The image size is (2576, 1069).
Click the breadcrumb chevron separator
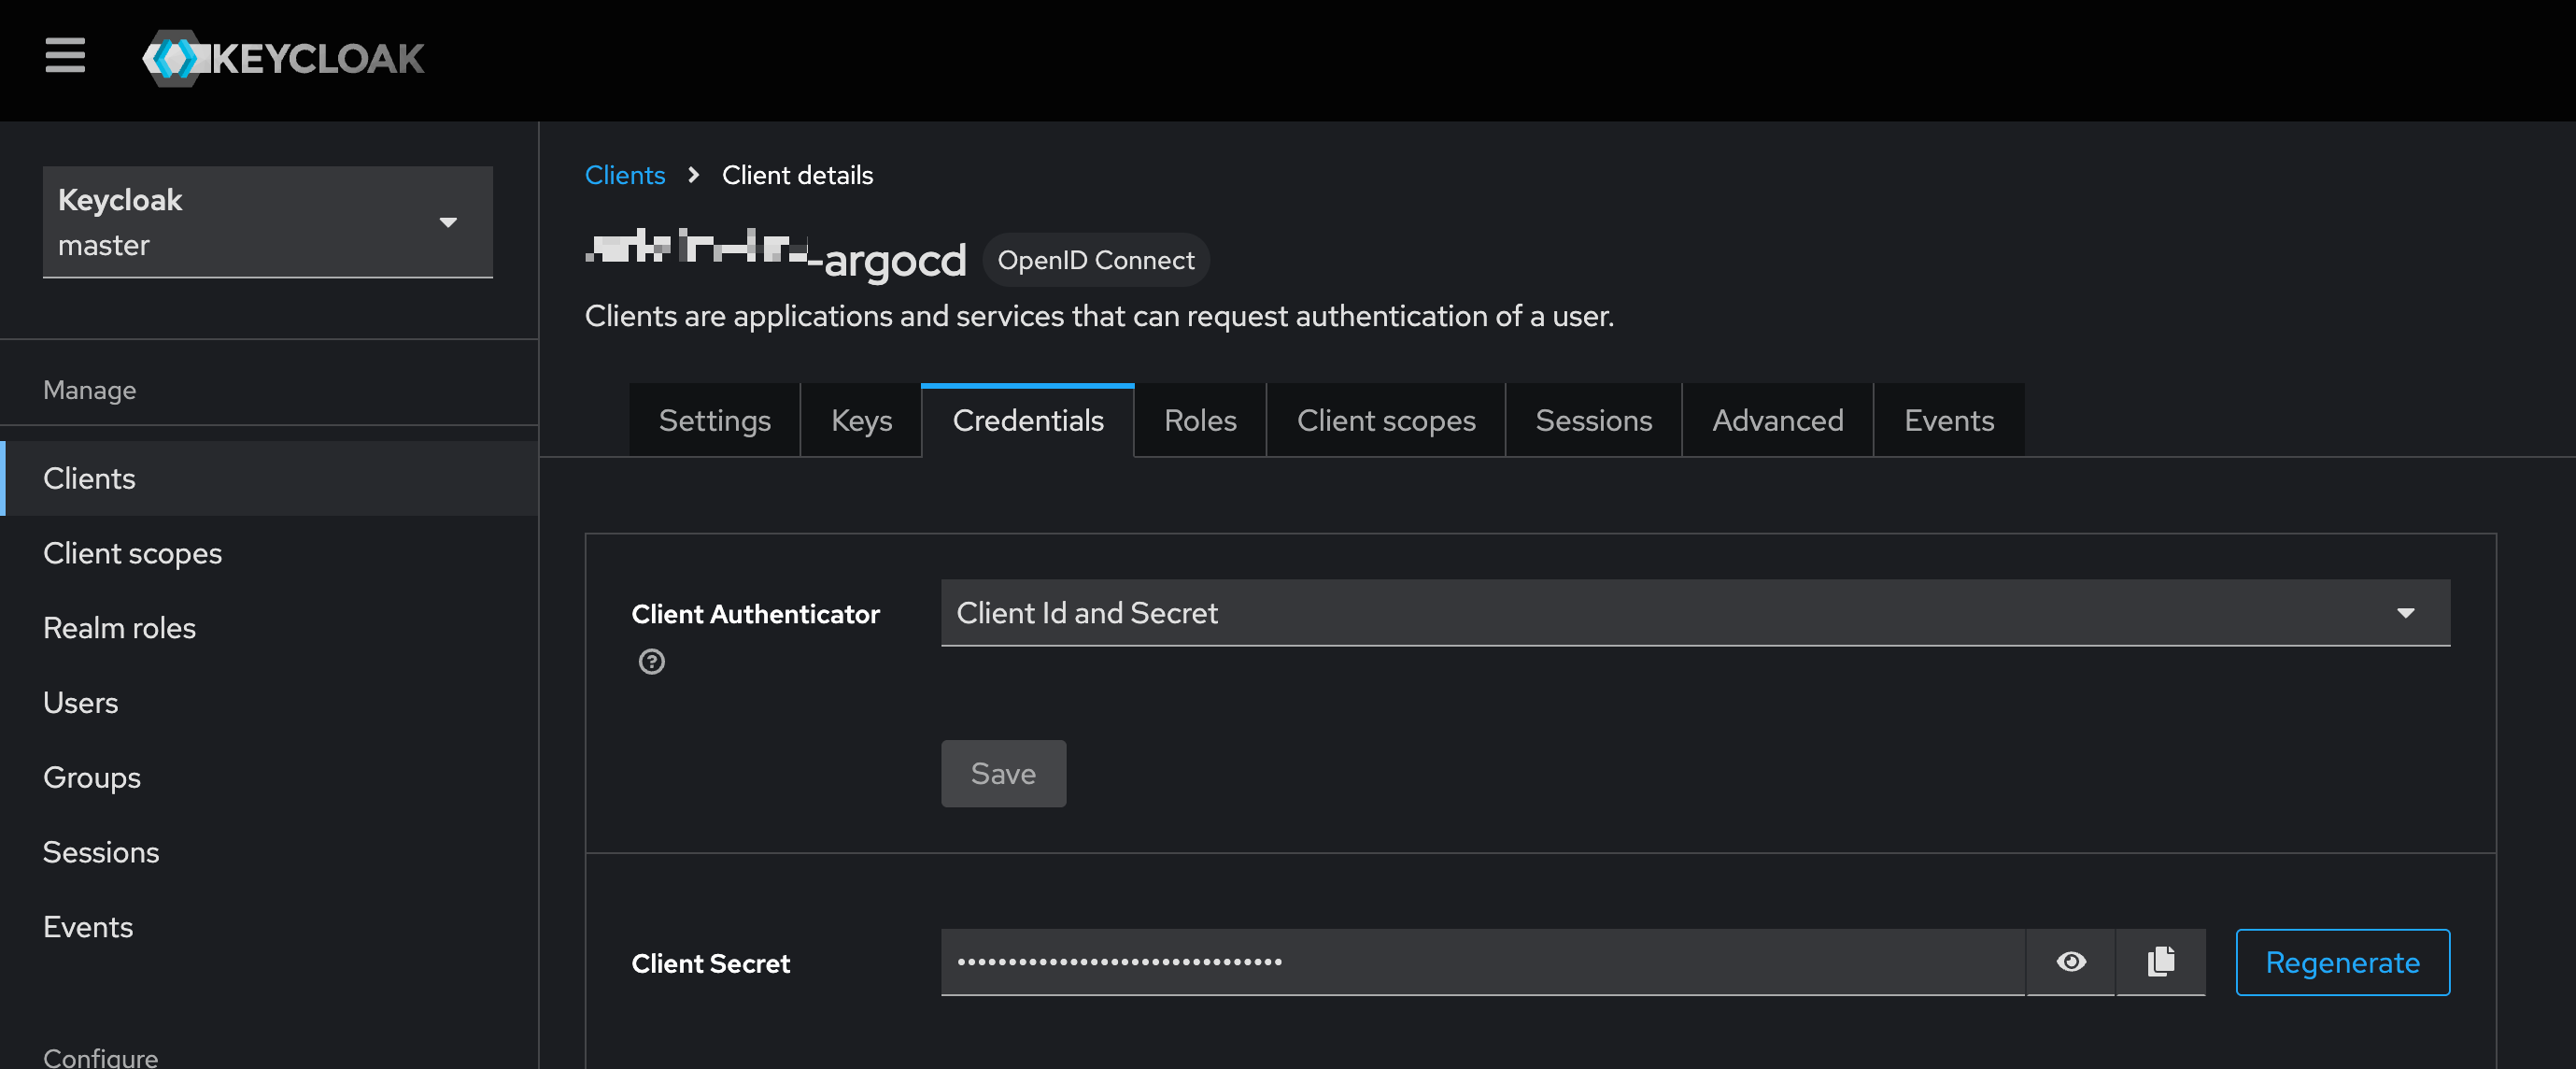(x=693, y=175)
